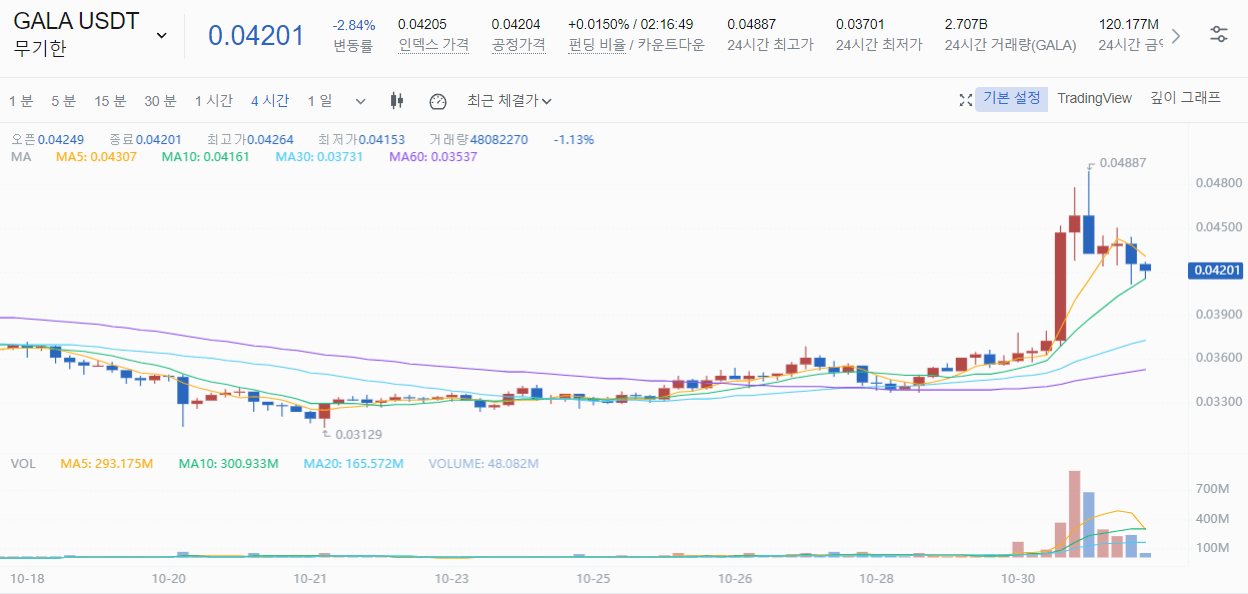
Task: Click the volume MA10: 300.933M label
Action: pyautogui.click(x=228, y=464)
